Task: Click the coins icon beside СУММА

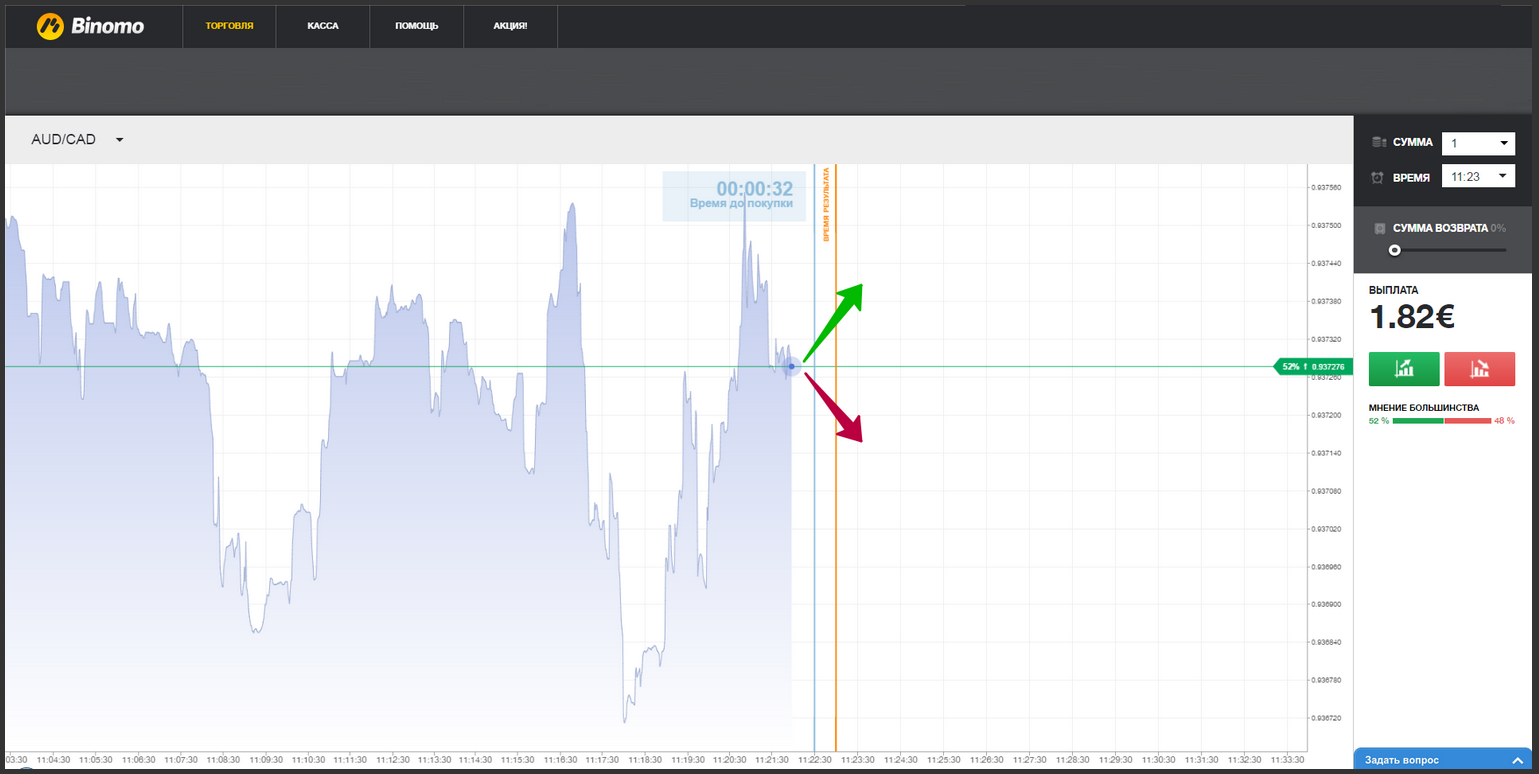Action: [x=1379, y=143]
